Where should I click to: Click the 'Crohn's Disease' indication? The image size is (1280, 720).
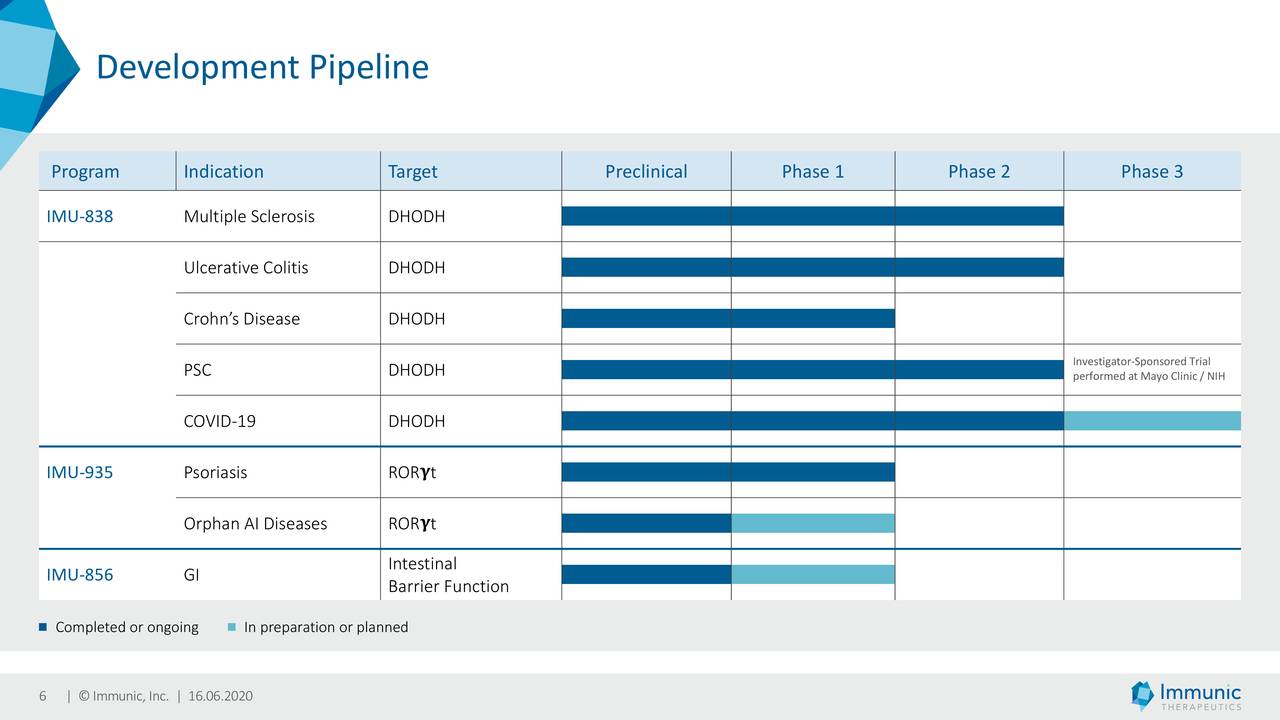click(242, 319)
